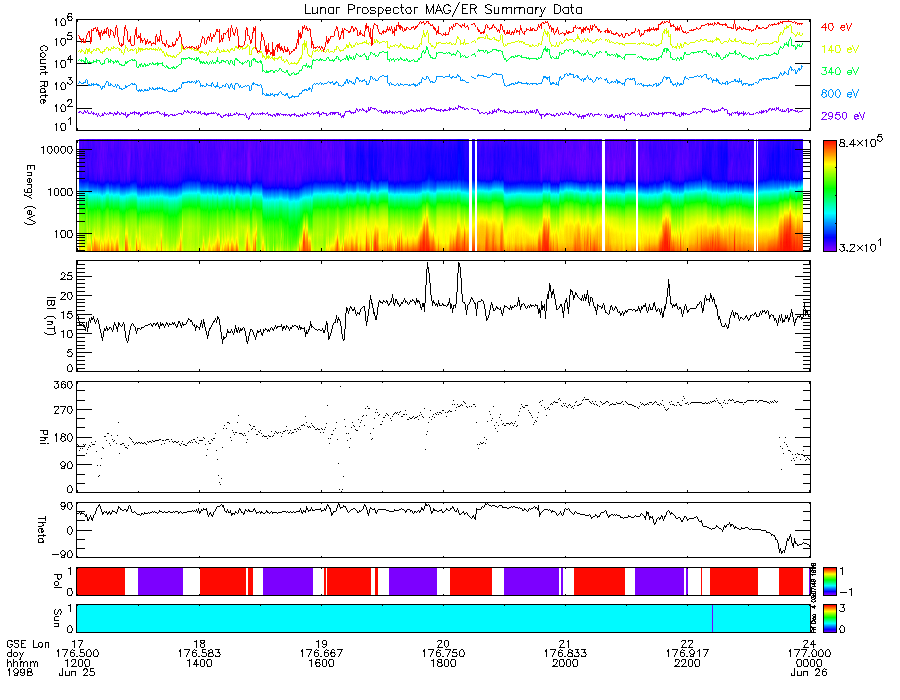Click the '1800' time tick label
This screenshot has height=700, width=900.
click(x=443, y=663)
